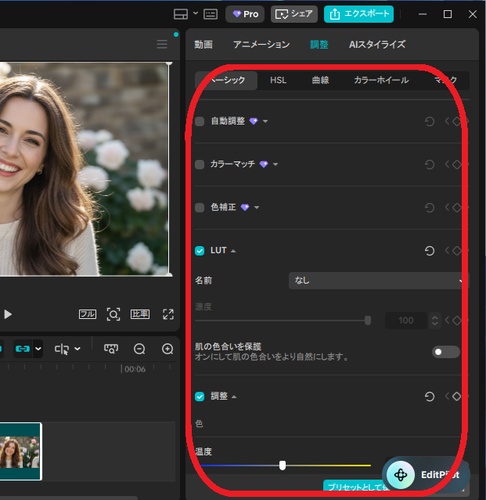The height and width of the screenshot is (500, 486).
Task: Enable the 自動調整 checkbox
Action: (200, 121)
